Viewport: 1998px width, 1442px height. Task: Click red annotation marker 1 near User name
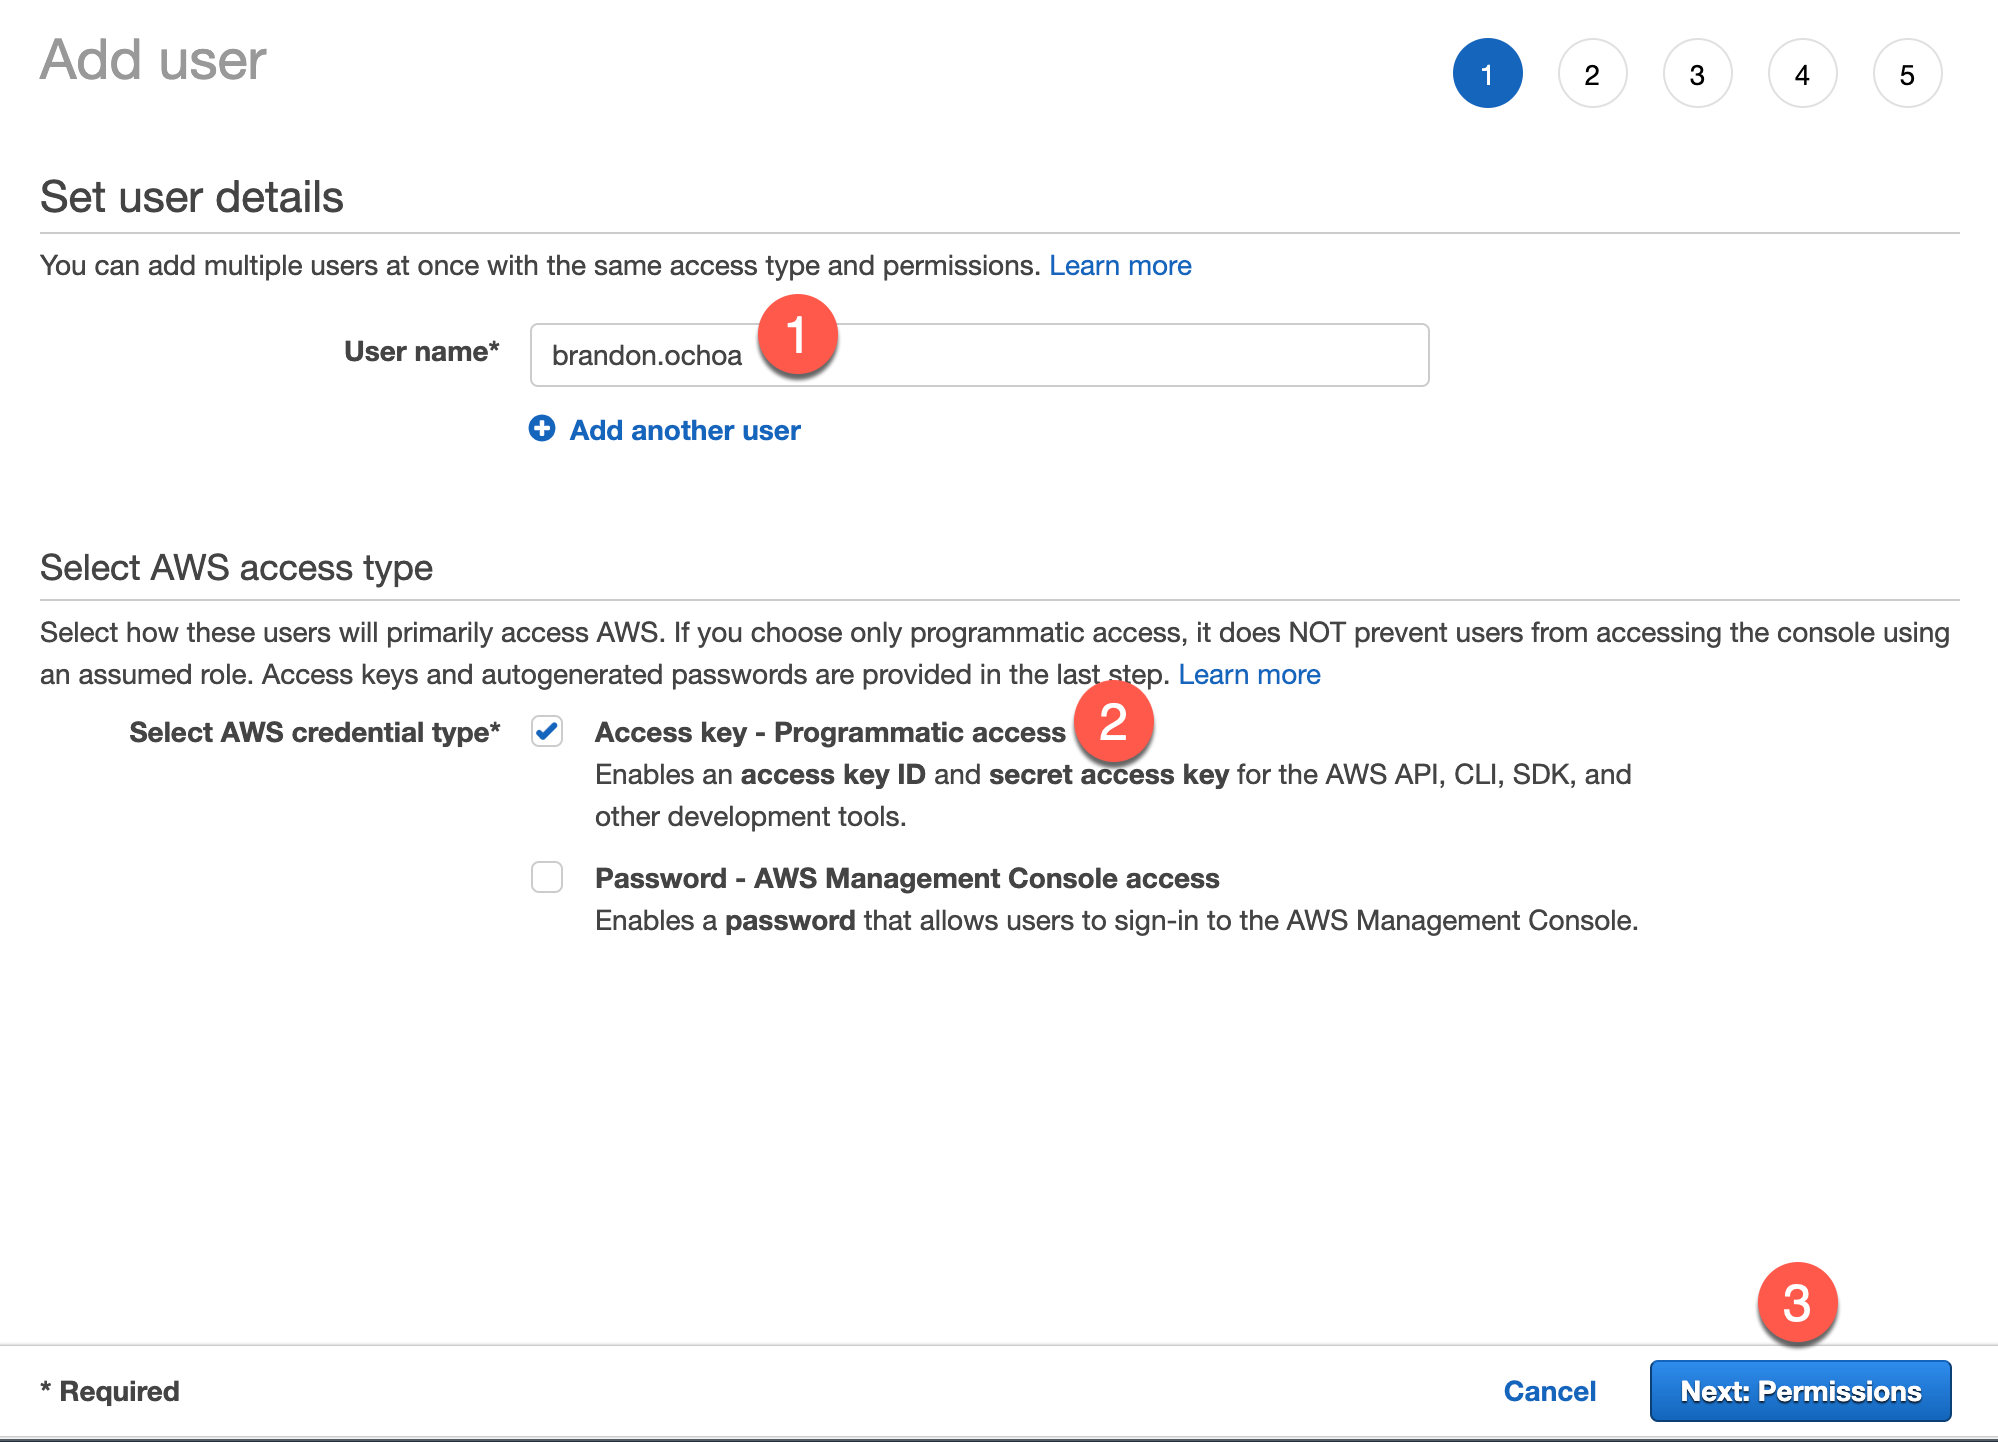tap(799, 335)
